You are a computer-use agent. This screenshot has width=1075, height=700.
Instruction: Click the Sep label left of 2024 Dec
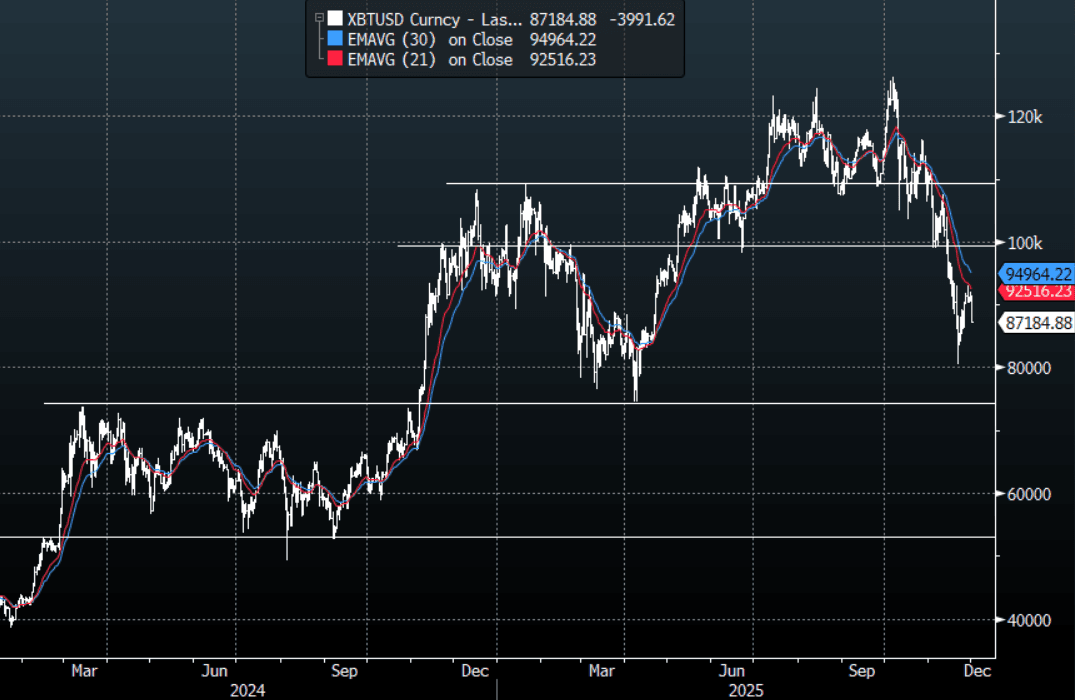(x=344, y=671)
